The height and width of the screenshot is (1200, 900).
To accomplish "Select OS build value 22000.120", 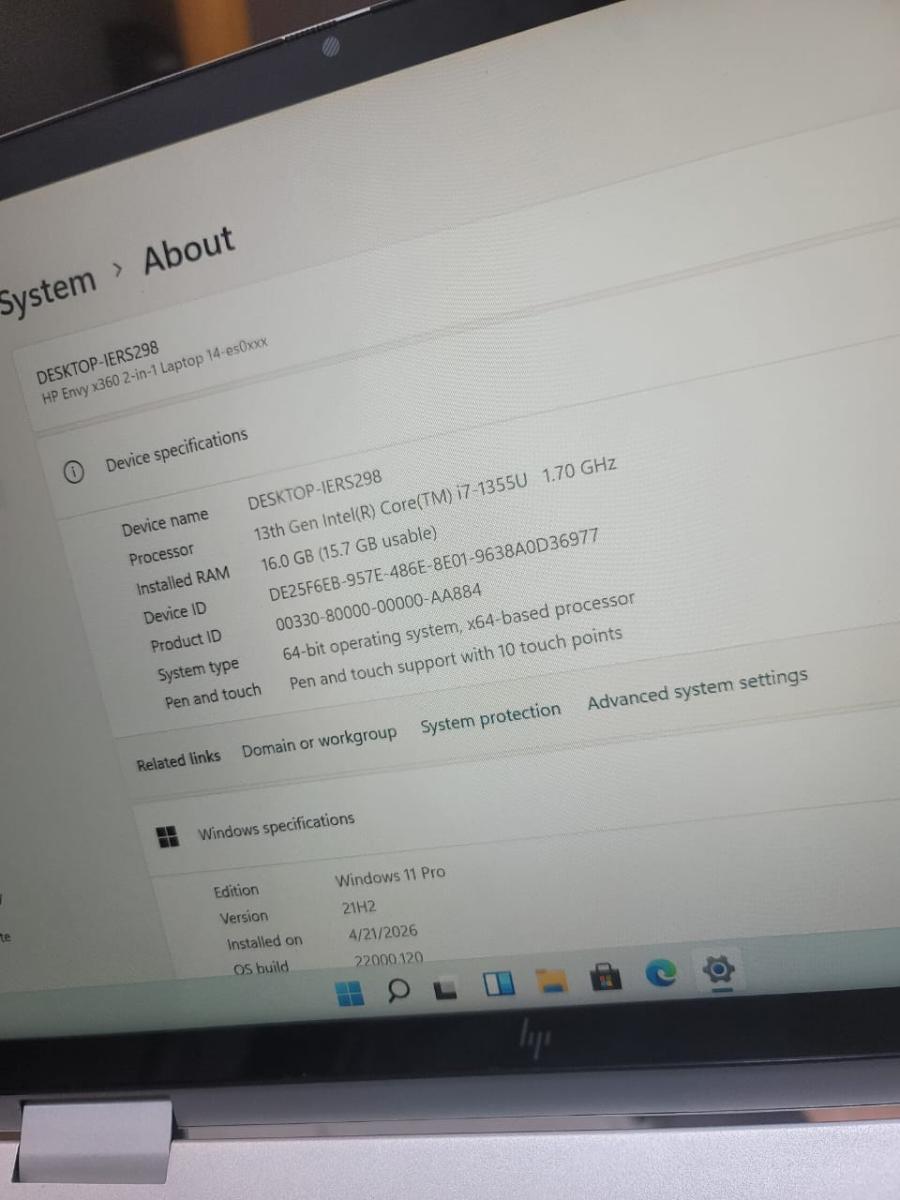I will coord(389,959).
